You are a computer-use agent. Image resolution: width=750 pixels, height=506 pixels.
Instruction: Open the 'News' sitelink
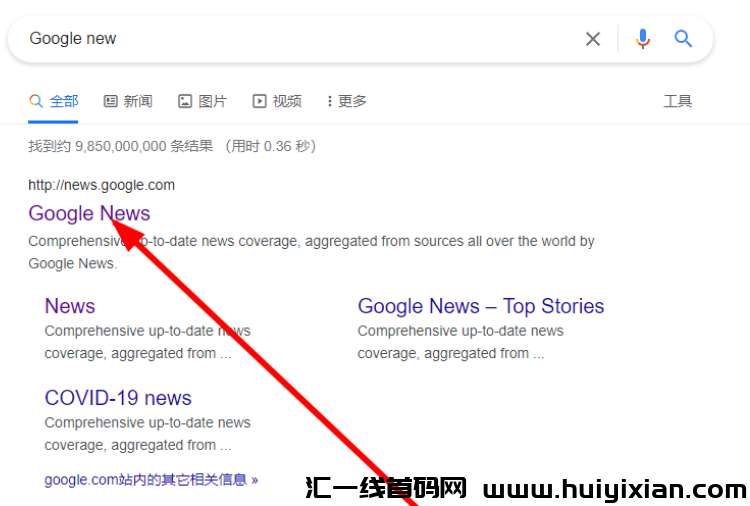pos(70,306)
